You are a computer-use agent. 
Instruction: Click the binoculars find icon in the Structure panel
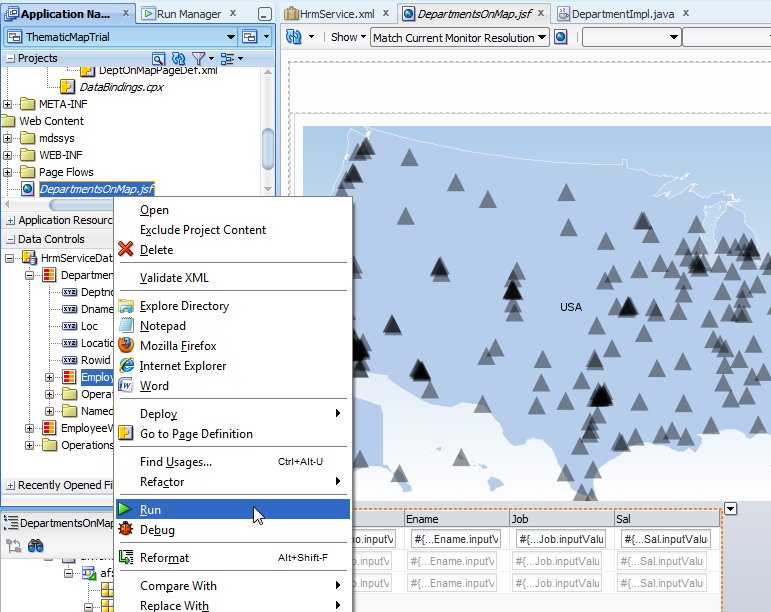(x=35, y=546)
